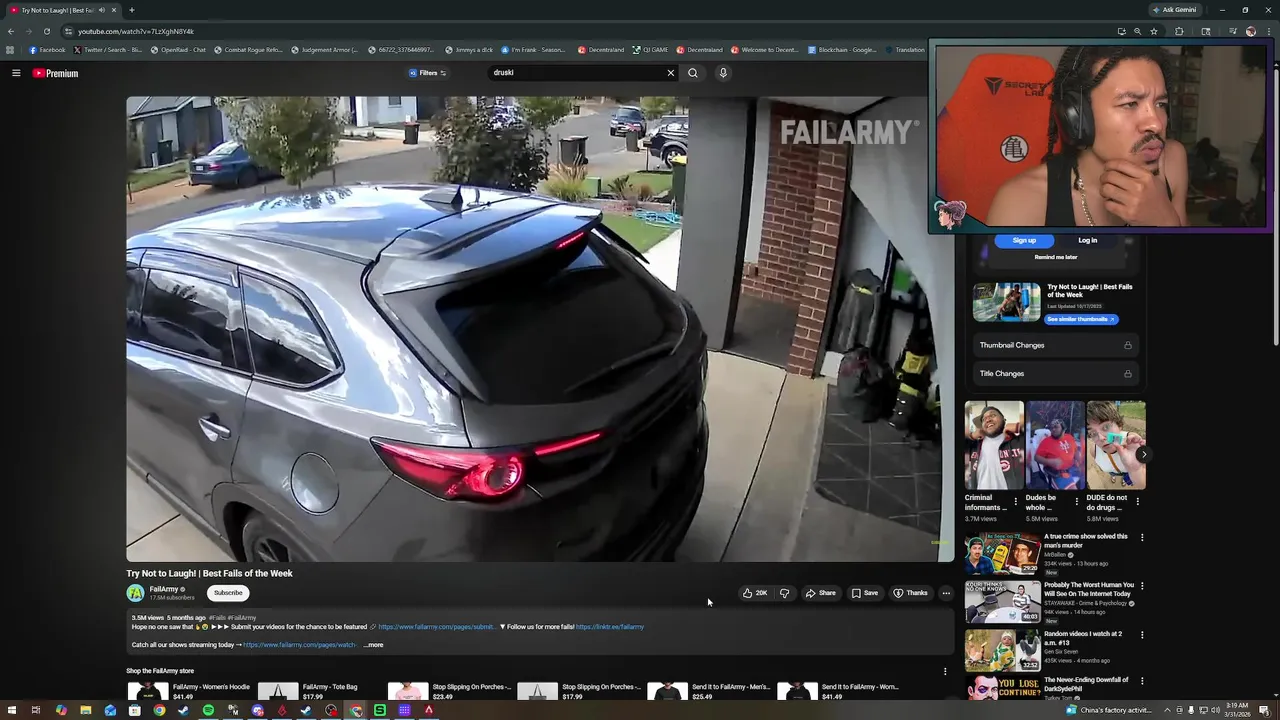The height and width of the screenshot is (720, 1280).
Task: Open options for DUDE do not drugs short
Action: (1138, 501)
